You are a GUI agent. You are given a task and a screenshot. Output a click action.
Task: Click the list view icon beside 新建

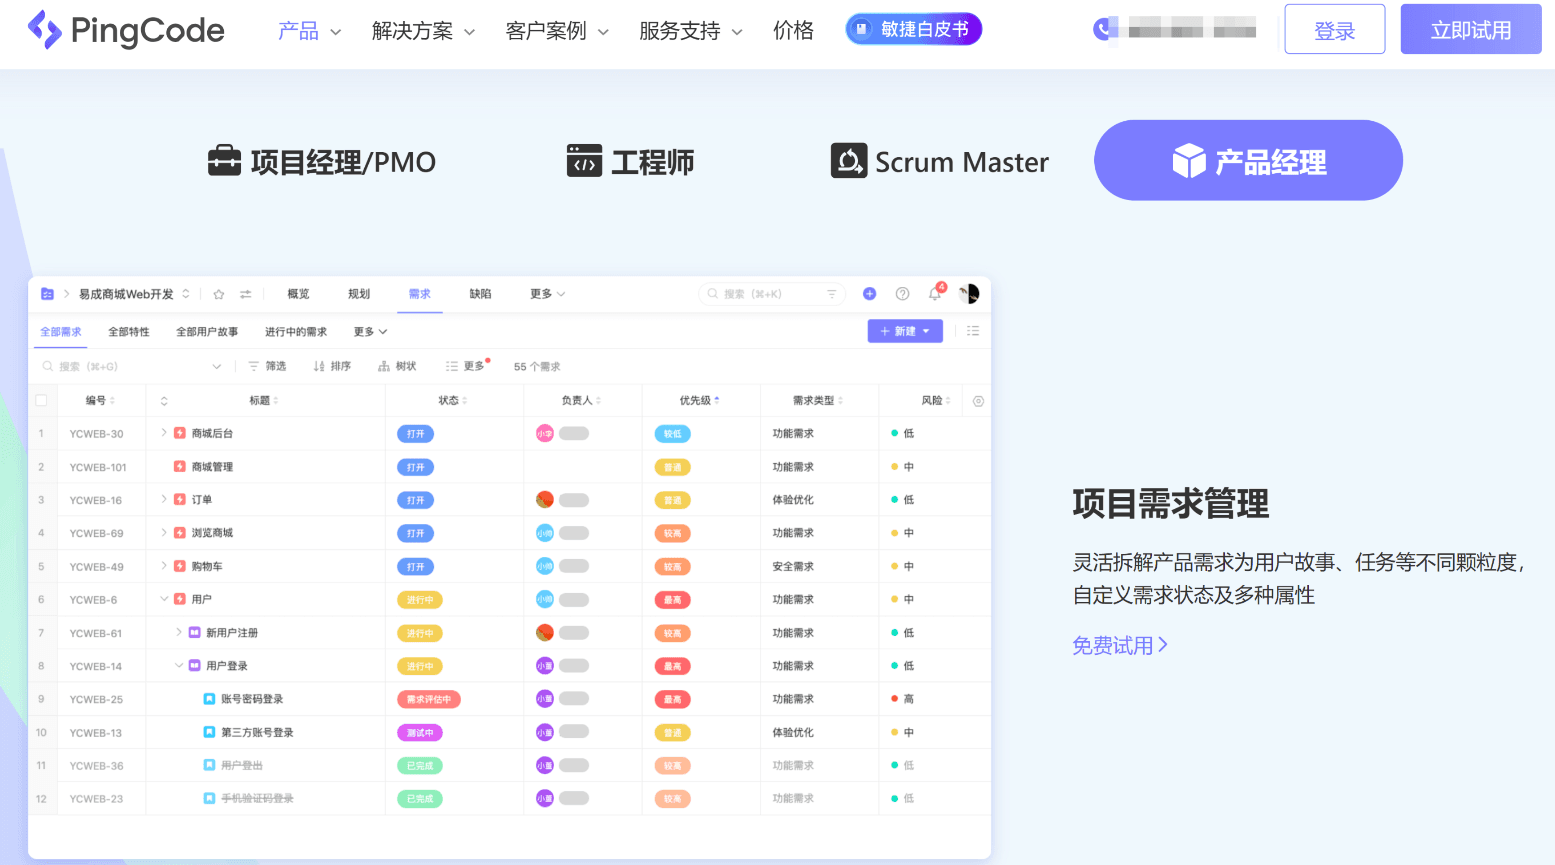[973, 331]
